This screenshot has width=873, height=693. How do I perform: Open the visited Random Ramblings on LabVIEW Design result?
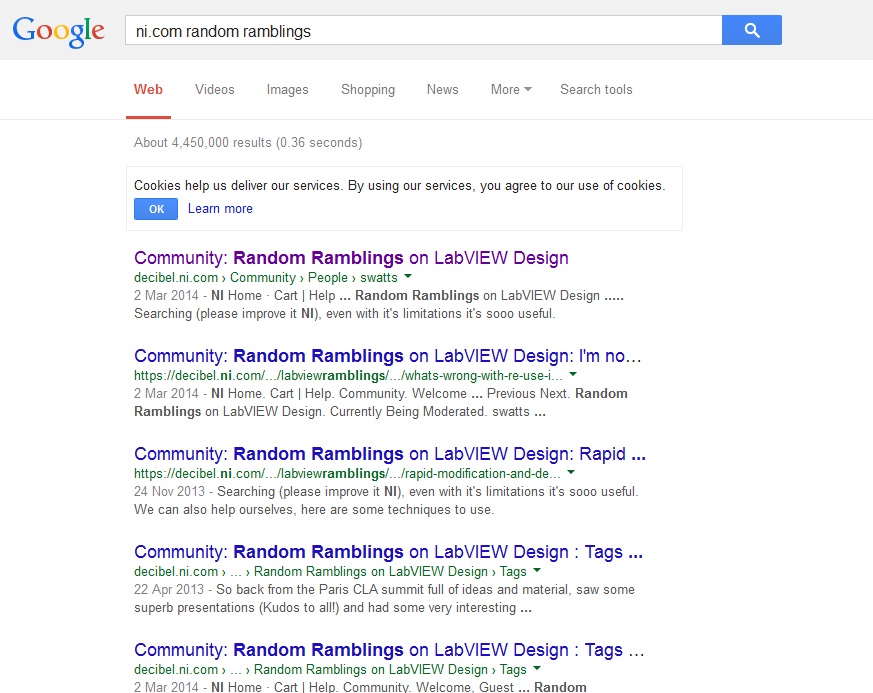click(x=351, y=258)
